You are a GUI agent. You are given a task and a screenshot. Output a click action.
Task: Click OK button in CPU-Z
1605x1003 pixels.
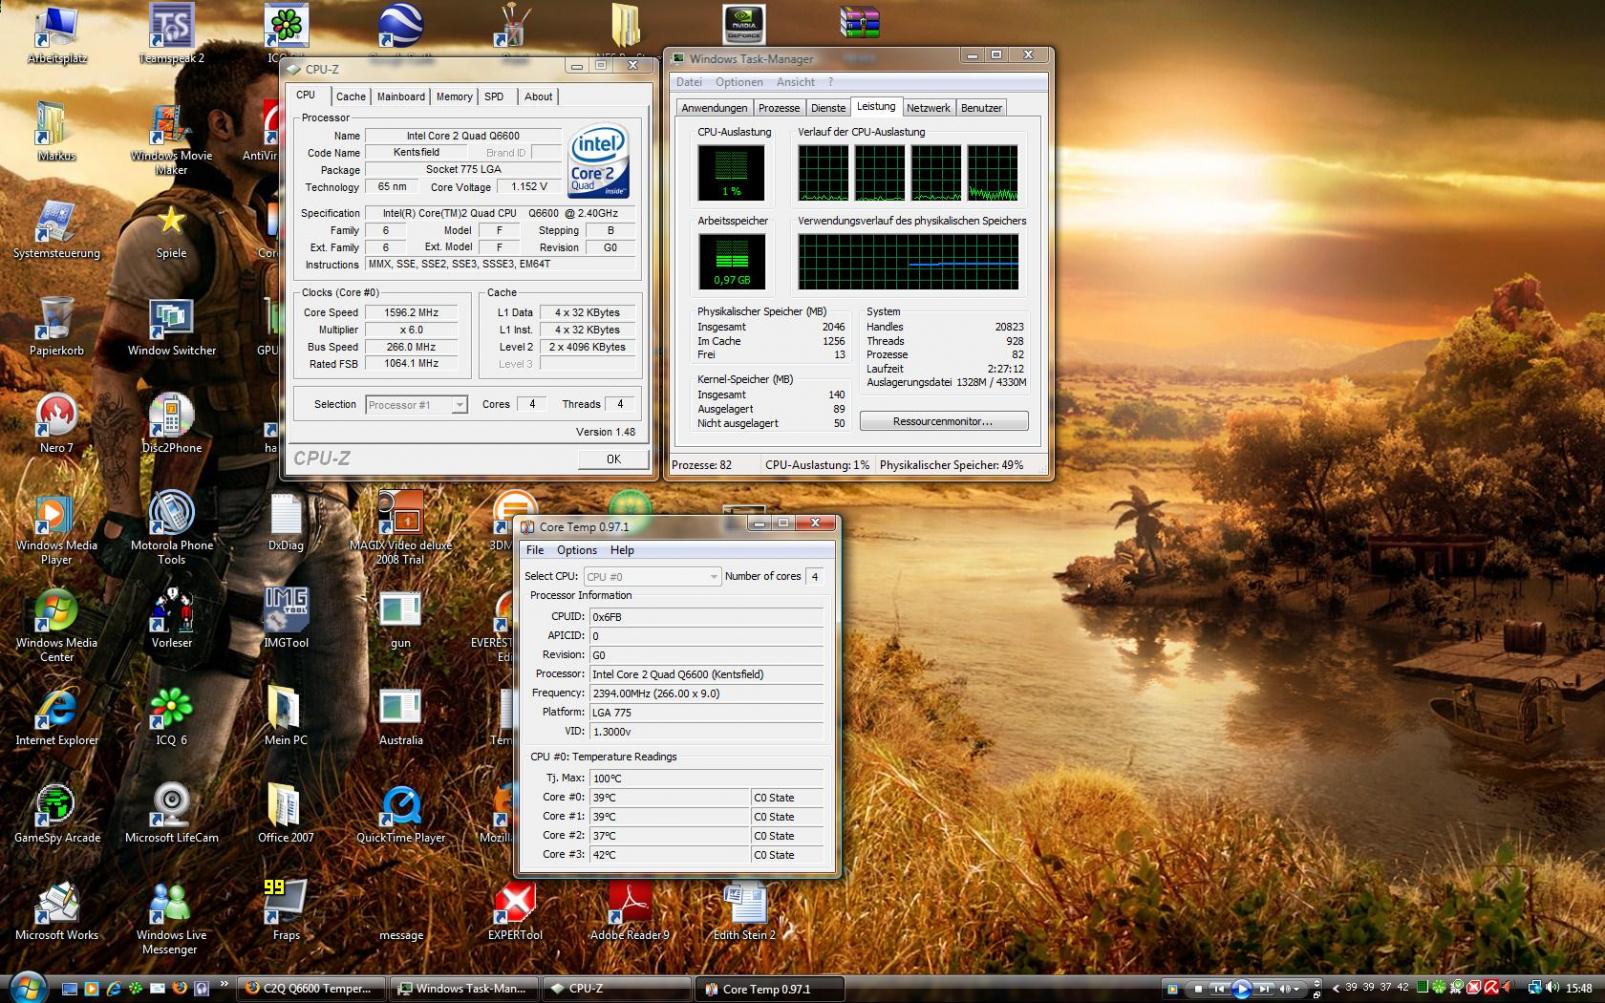[613, 459]
